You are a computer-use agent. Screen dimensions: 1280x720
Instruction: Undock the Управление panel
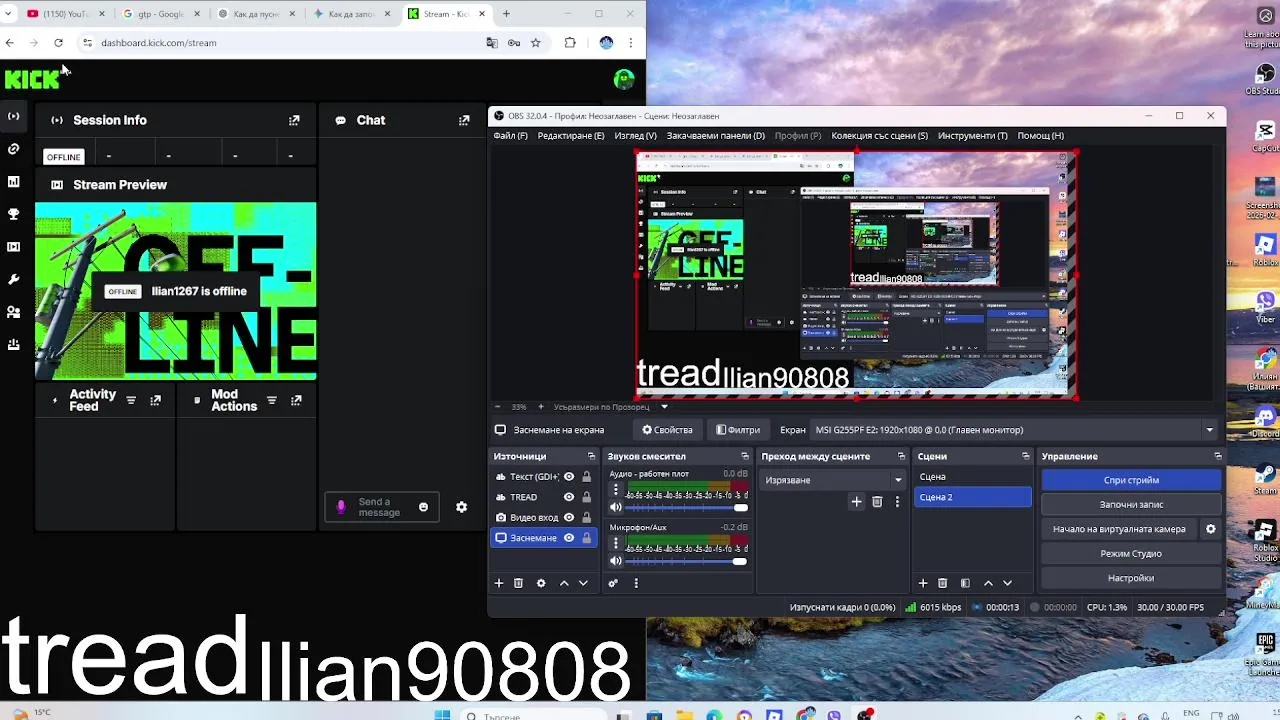pyautogui.click(x=1217, y=456)
